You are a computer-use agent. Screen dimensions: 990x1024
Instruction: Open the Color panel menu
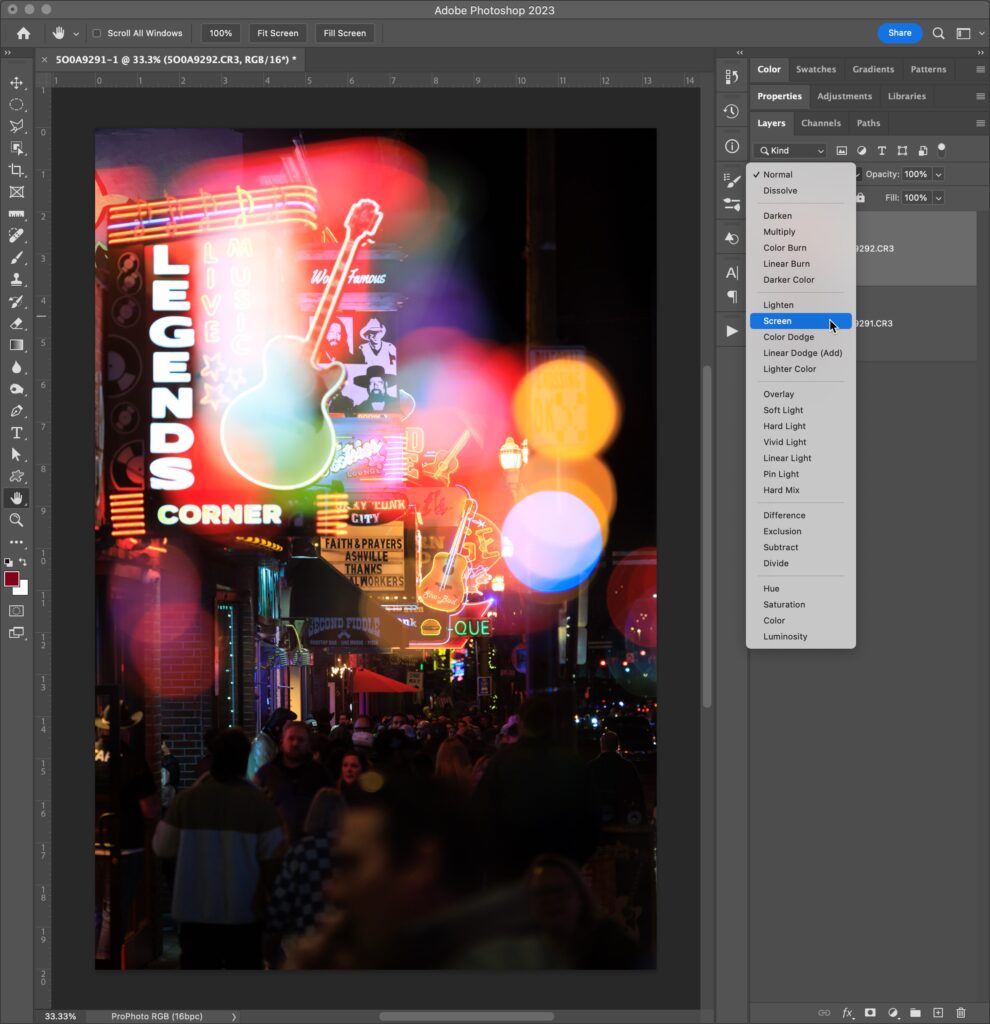[x=980, y=69]
